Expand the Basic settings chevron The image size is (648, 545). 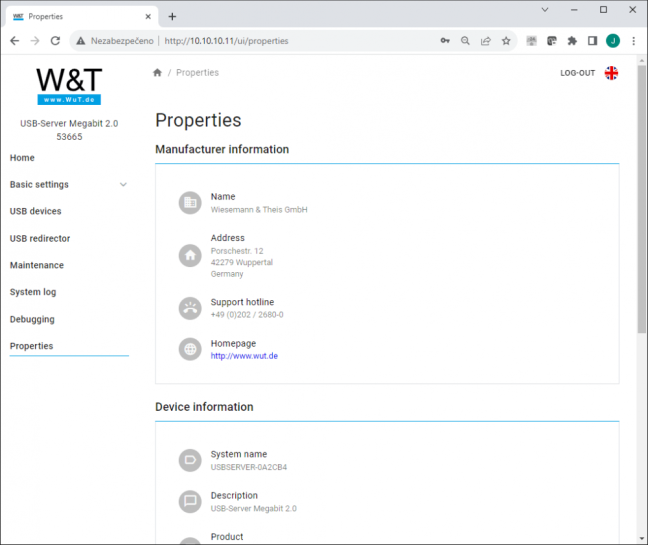[x=123, y=184]
